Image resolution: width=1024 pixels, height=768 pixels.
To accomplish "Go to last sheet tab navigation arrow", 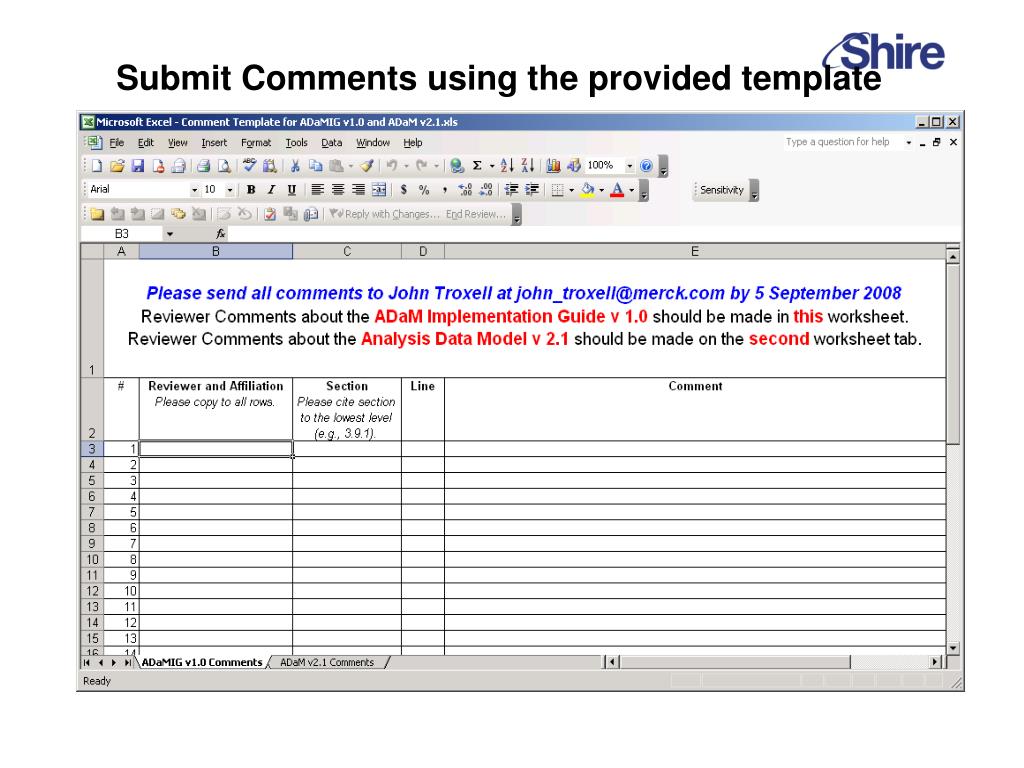I will [x=129, y=662].
